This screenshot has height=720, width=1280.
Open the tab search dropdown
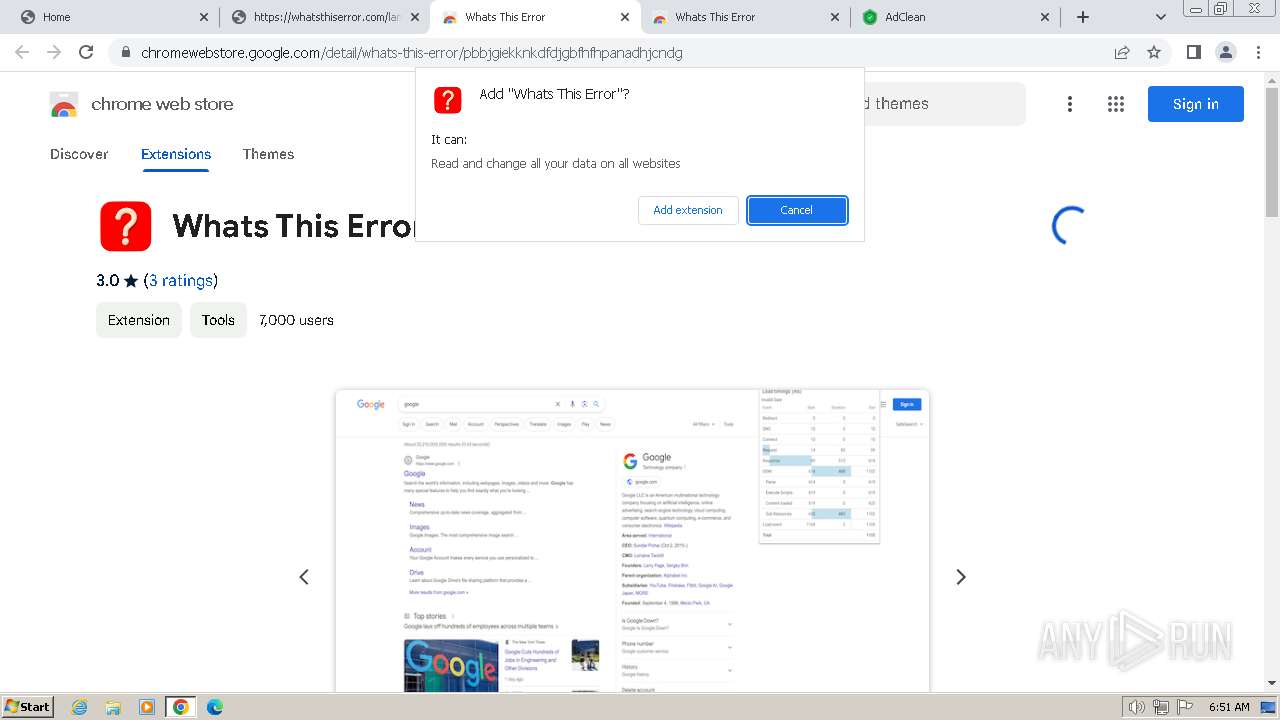point(1160,17)
